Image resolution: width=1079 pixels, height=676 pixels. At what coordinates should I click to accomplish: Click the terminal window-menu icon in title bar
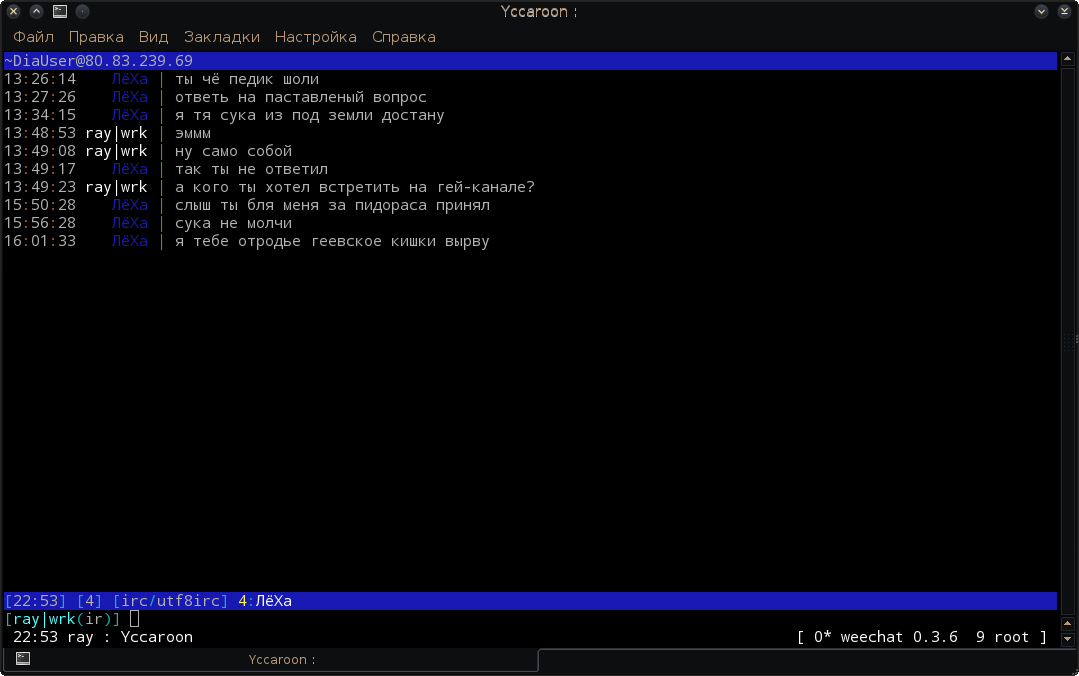(59, 12)
